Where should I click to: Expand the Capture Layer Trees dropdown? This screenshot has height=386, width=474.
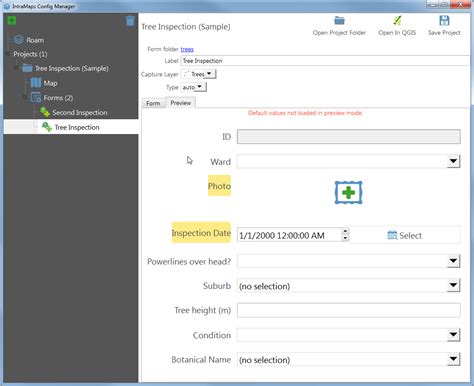click(x=209, y=74)
